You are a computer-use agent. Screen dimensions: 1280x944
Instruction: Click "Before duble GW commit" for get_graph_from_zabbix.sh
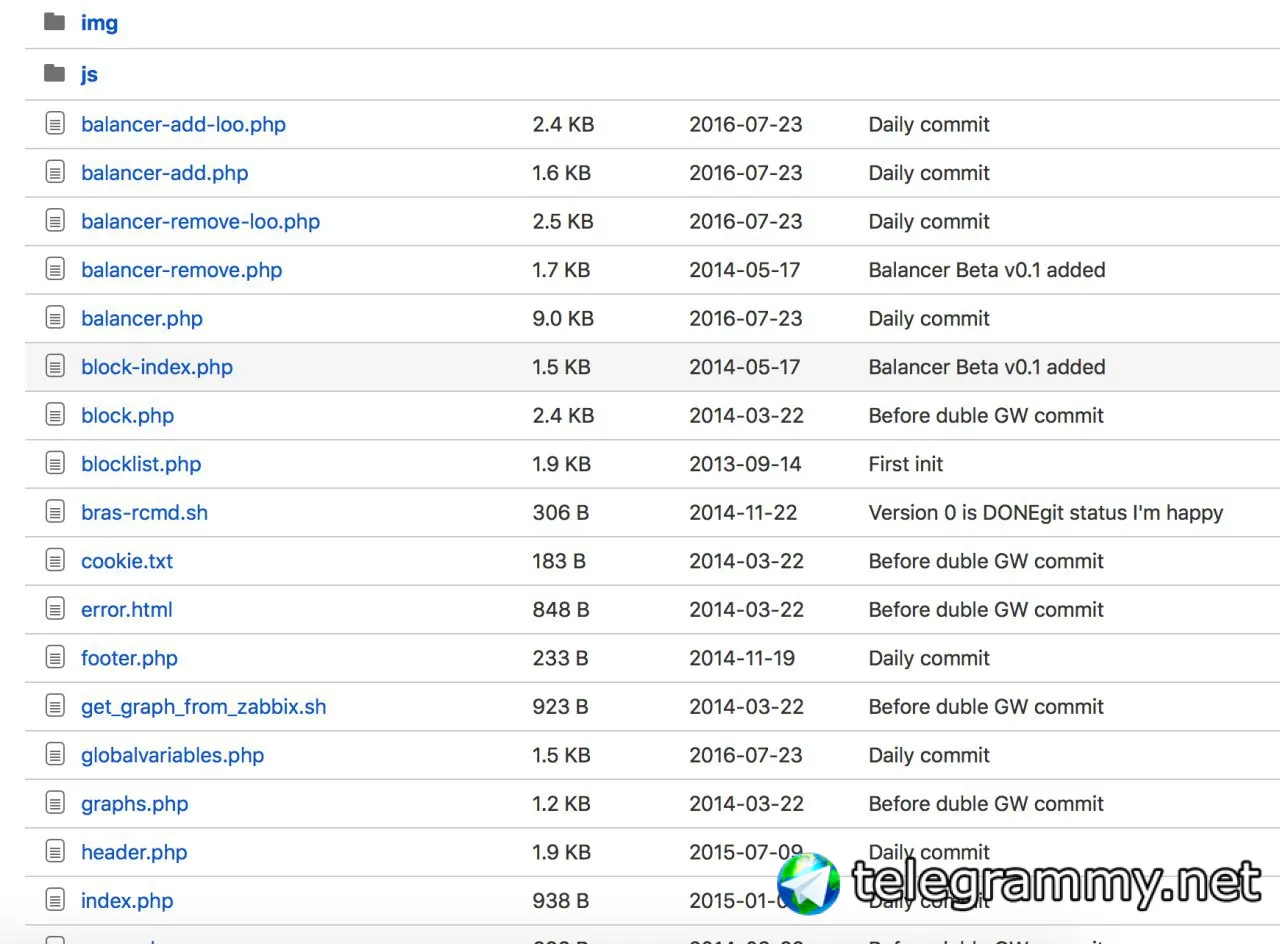[986, 707]
